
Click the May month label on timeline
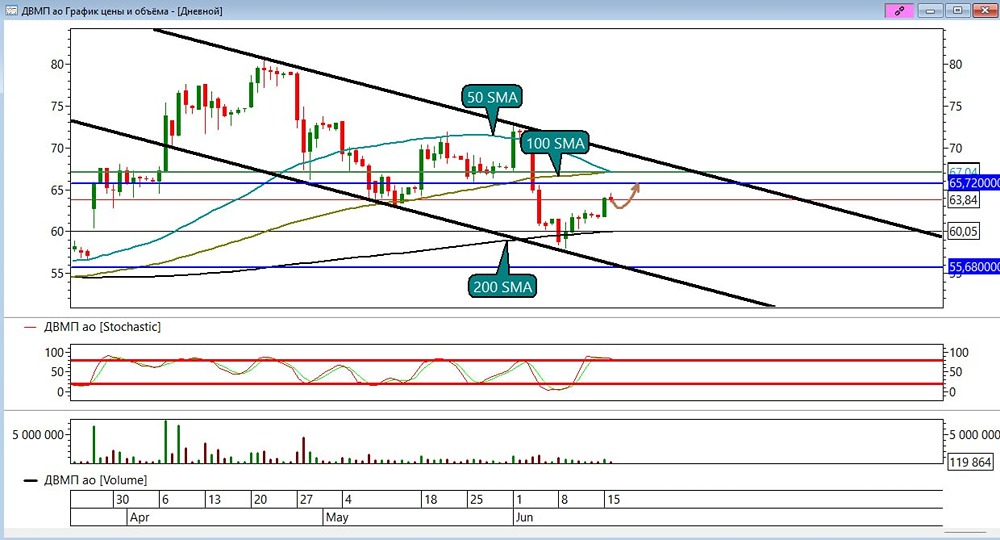[x=337, y=517]
